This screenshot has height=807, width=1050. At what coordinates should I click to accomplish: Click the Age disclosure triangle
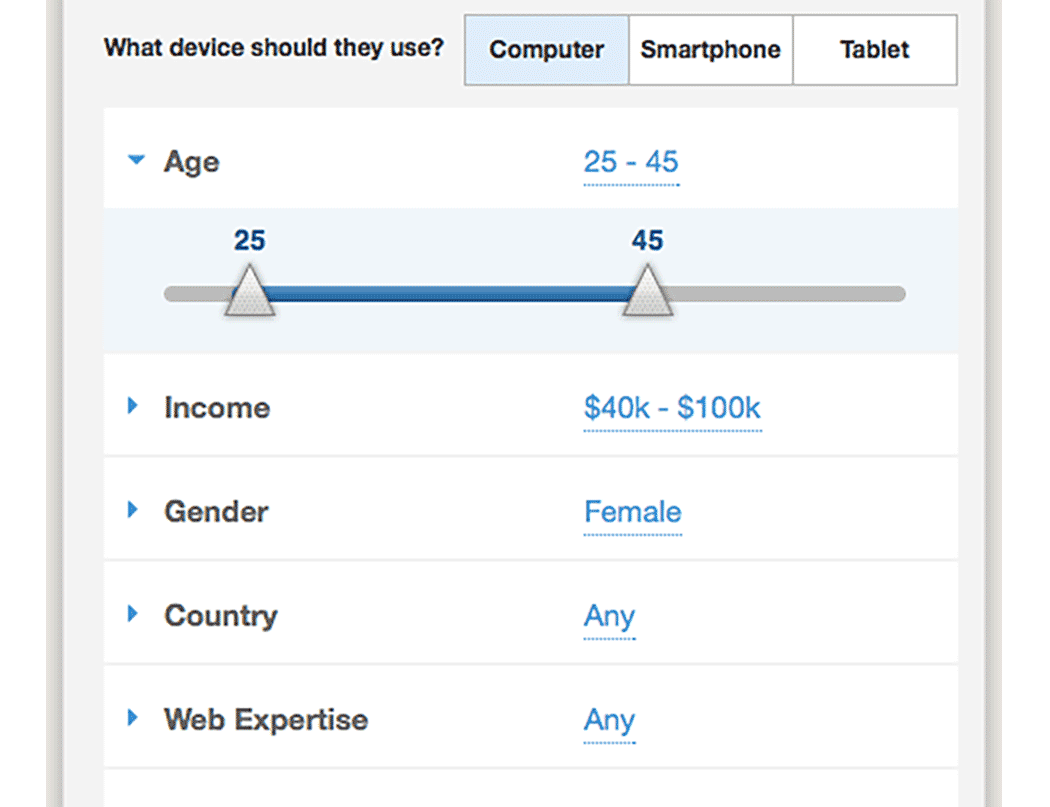pos(134,160)
